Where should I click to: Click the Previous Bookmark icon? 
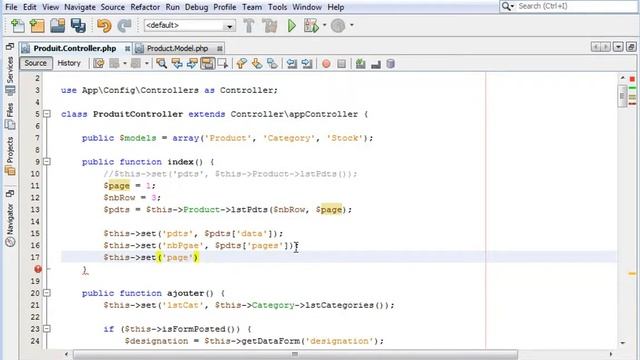[x=242, y=63]
